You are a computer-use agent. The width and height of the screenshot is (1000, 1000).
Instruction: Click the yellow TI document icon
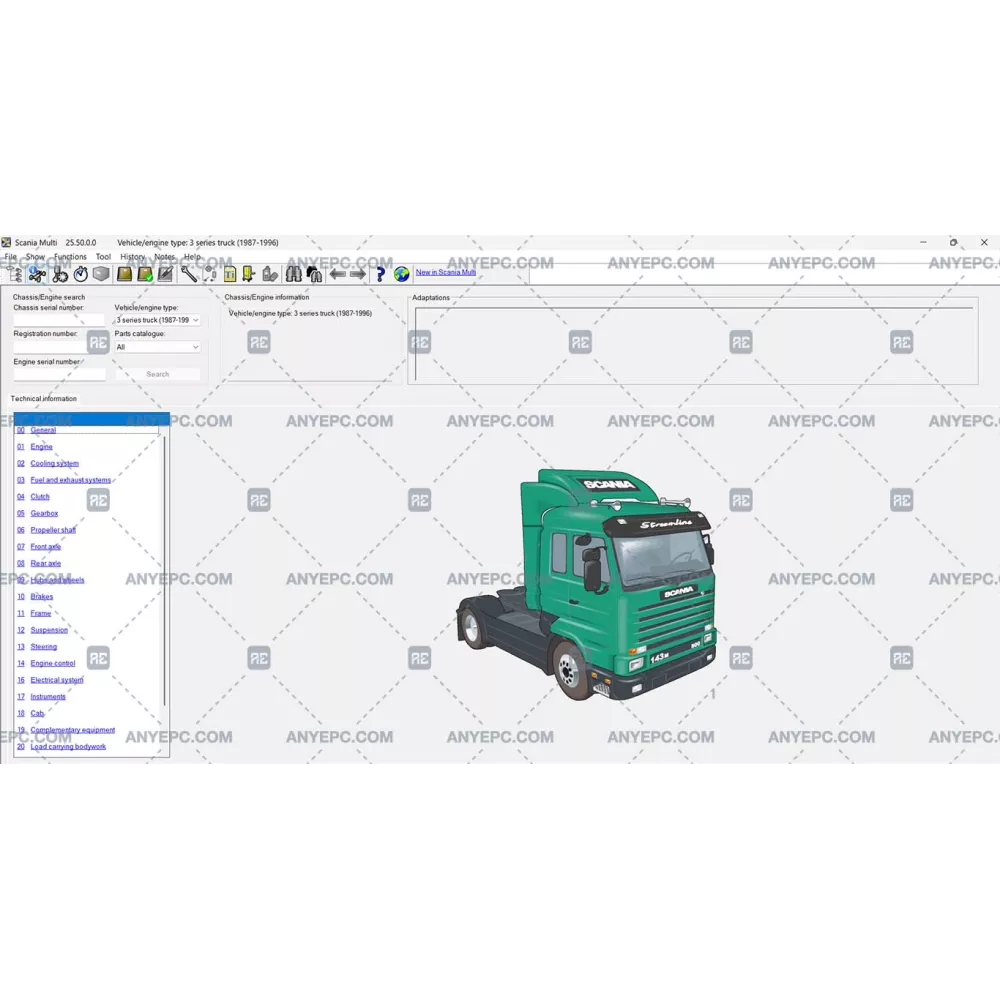coord(230,274)
